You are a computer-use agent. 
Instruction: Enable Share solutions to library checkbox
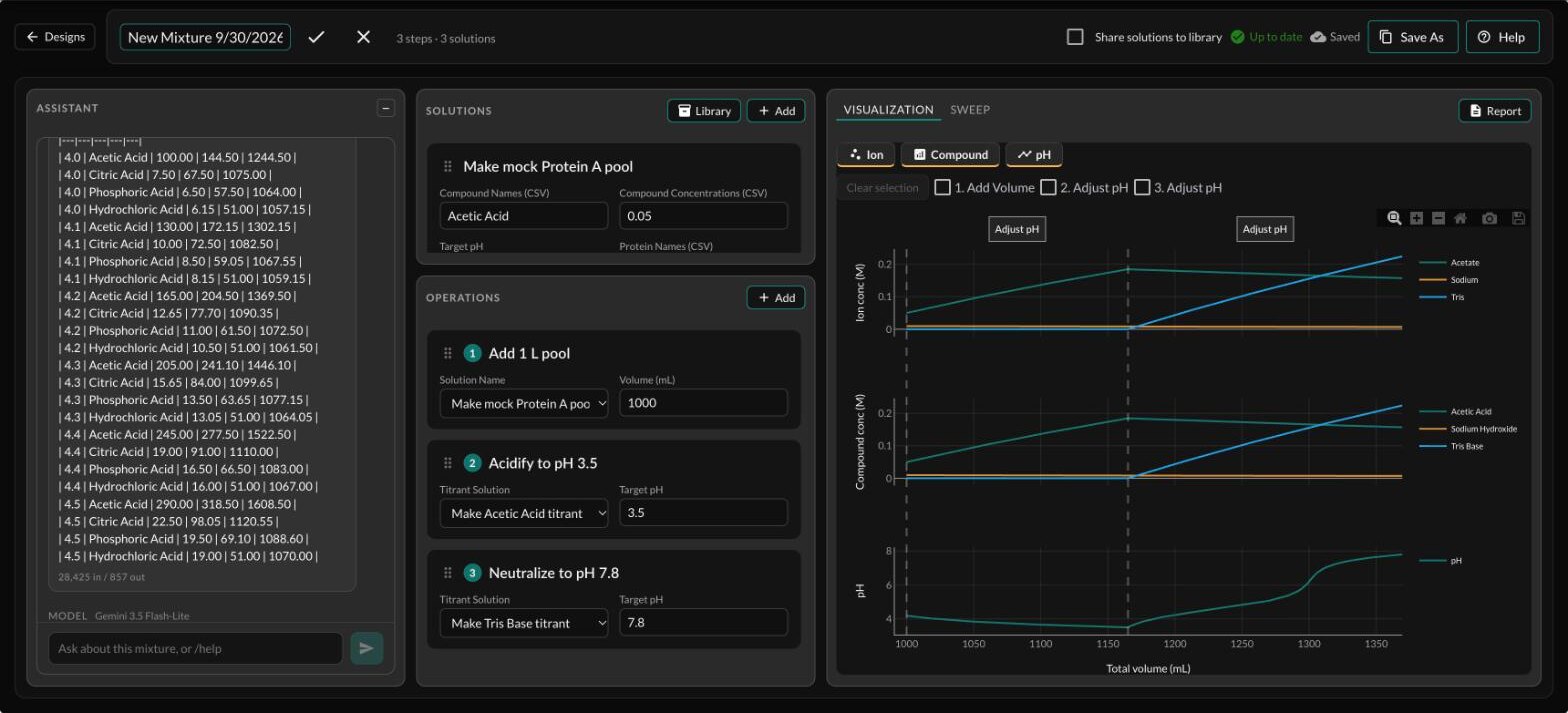click(x=1075, y=37)
